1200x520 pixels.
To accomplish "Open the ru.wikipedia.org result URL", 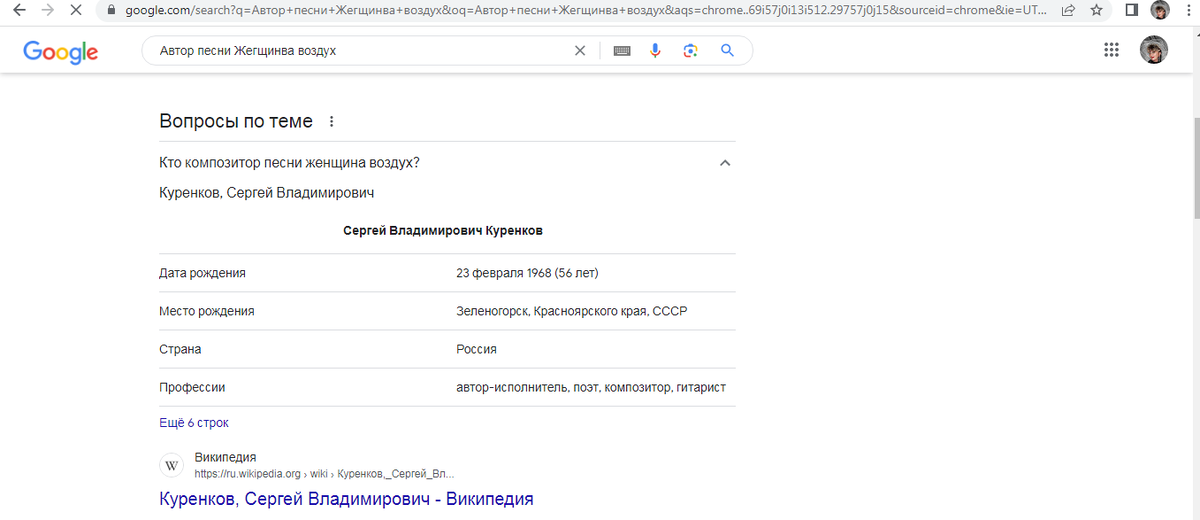I will pos(326,474).
